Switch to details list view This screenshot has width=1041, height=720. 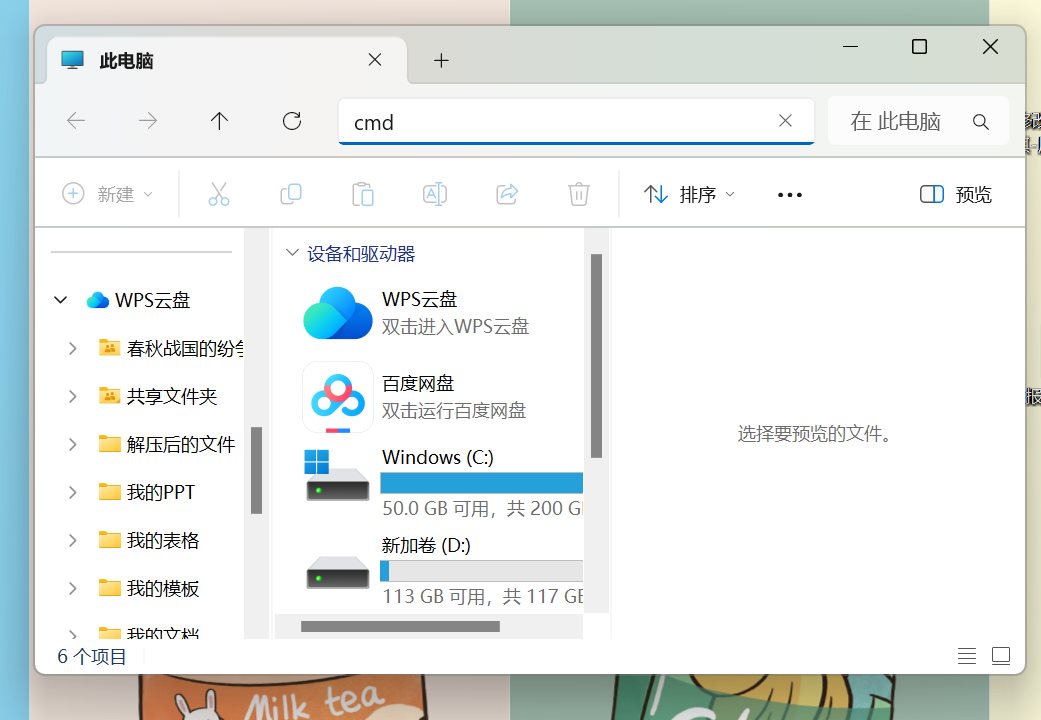[967, 656]
